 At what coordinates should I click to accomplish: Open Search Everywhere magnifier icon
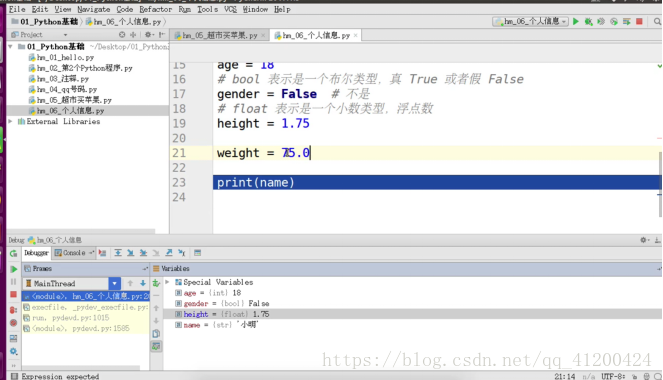[658, 21]
